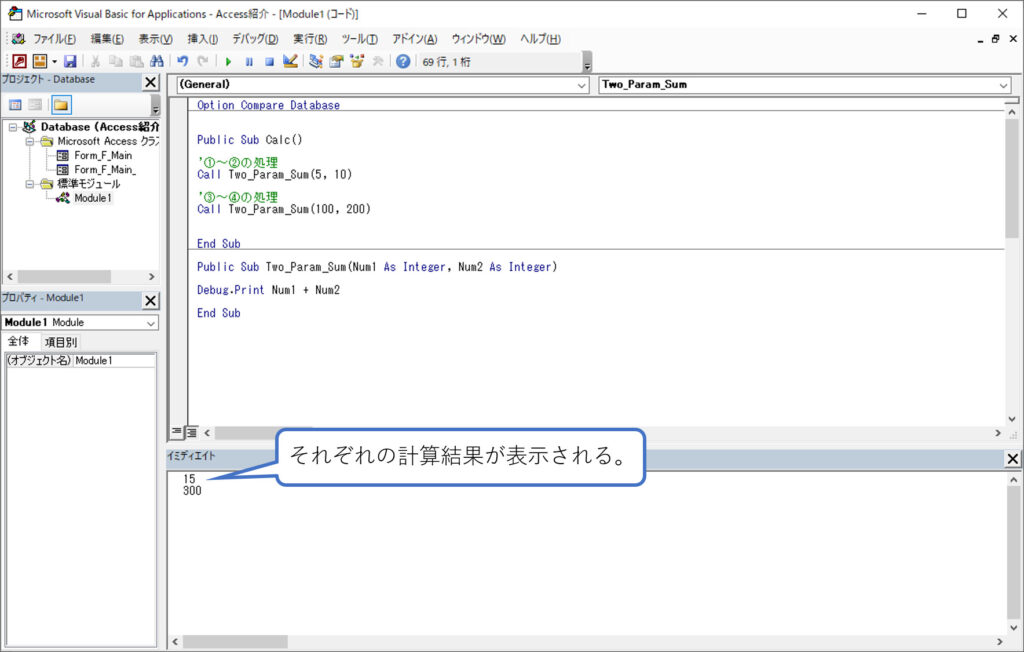Click the (オブジェクト名) value field Module1

coord(114,361)
